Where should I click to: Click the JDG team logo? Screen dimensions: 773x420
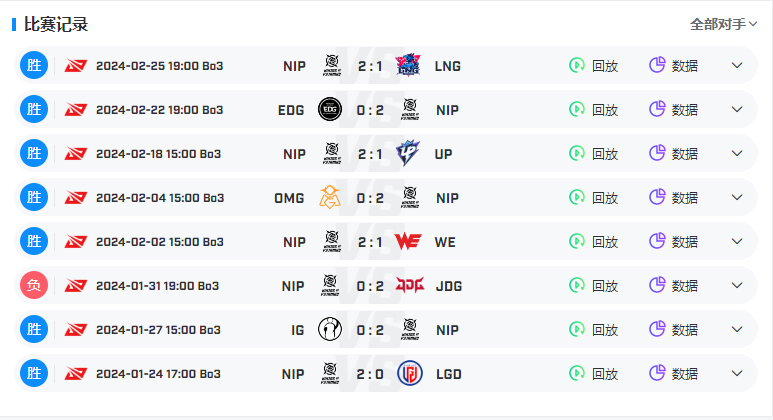click(x=410, y=285)
